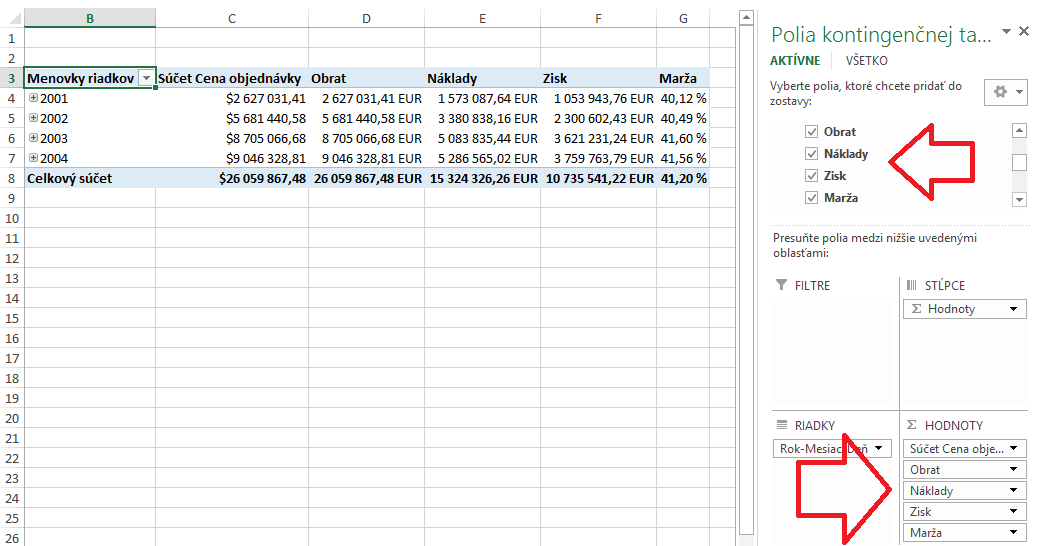Open the Hodnoty field dropdown in STĹPCE
This screenshot has width=1041, height=546.
tap(1013, 309)
